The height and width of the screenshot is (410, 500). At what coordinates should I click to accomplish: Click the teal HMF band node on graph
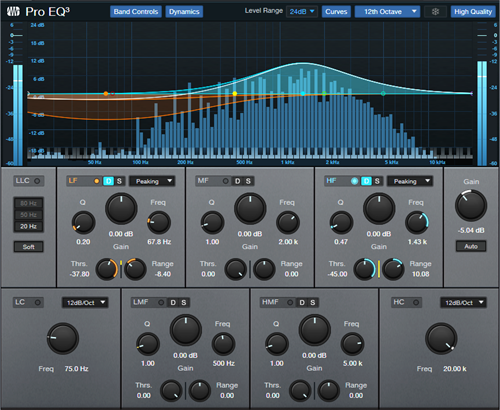click(383, 94)
